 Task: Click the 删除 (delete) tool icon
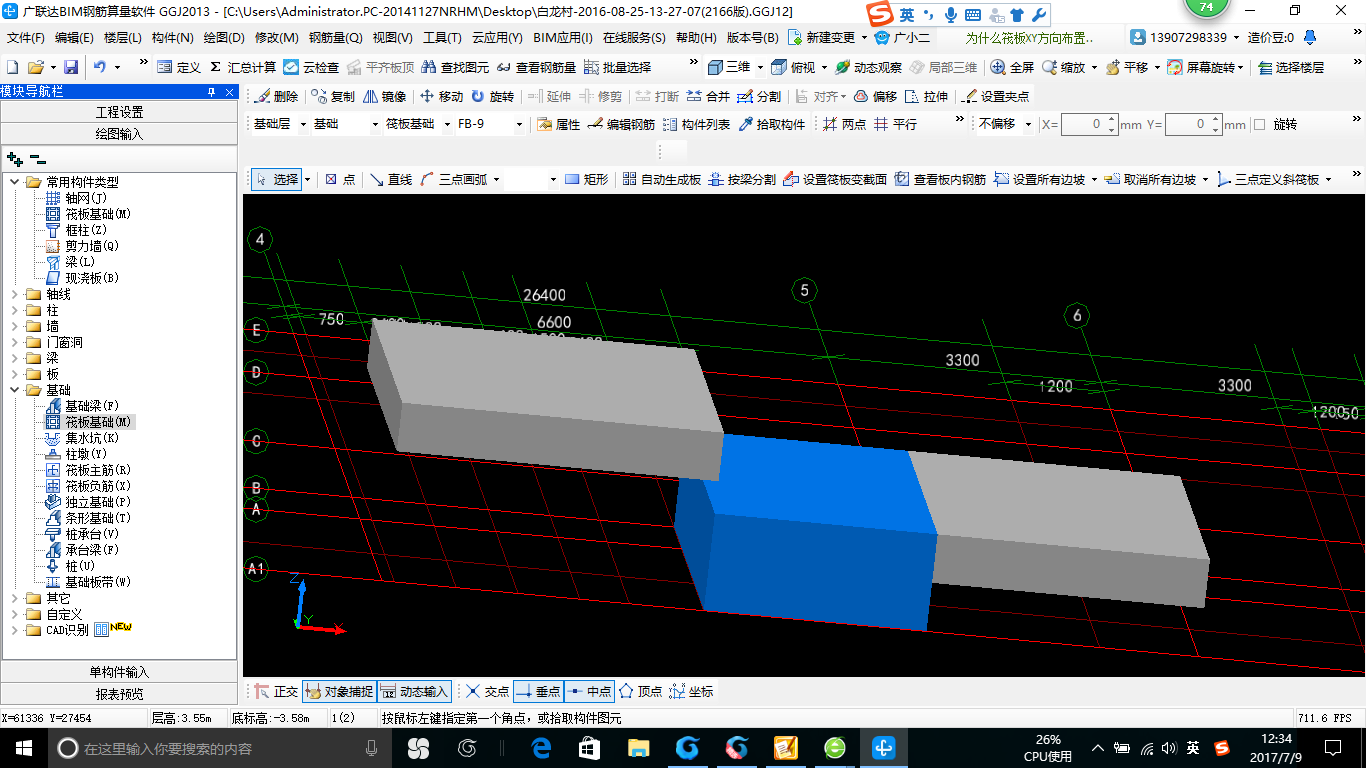pyautogui.click(x=275, y=97)
